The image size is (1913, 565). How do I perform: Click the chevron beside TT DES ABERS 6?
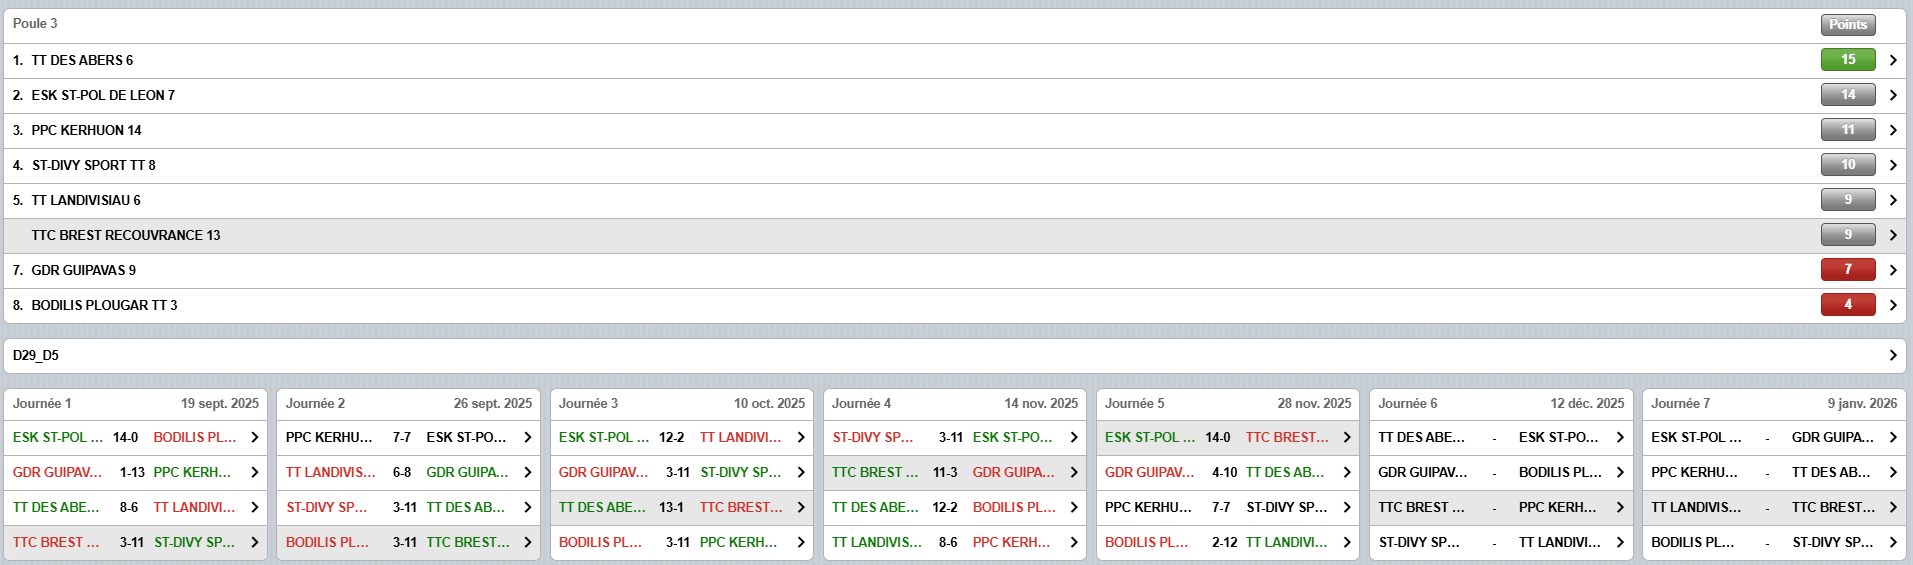1893,60
